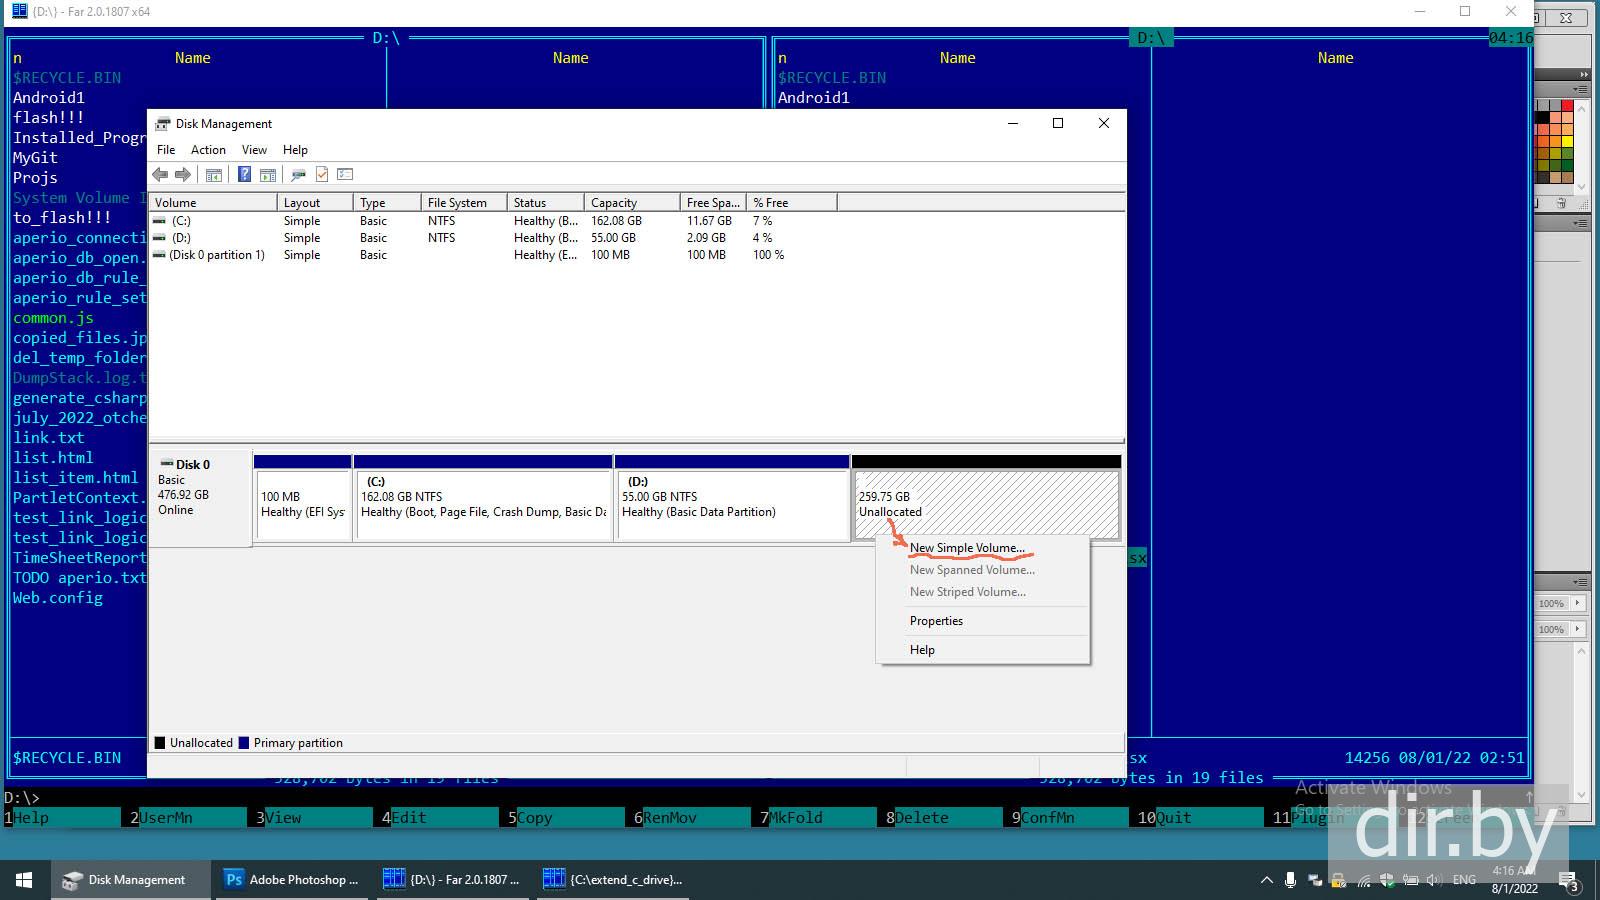
Task: Click the Show/Hide Console Tree toolbar icon
Action: [214, 175]
